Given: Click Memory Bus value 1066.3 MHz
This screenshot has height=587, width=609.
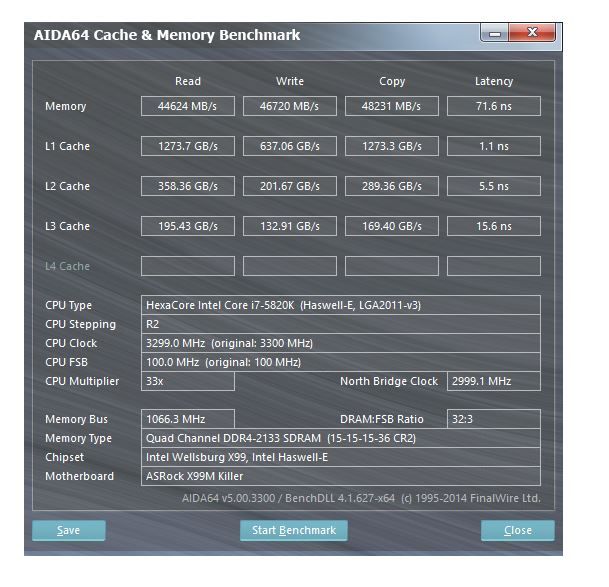Looking at the screenshot, I should tap(188, 419).
